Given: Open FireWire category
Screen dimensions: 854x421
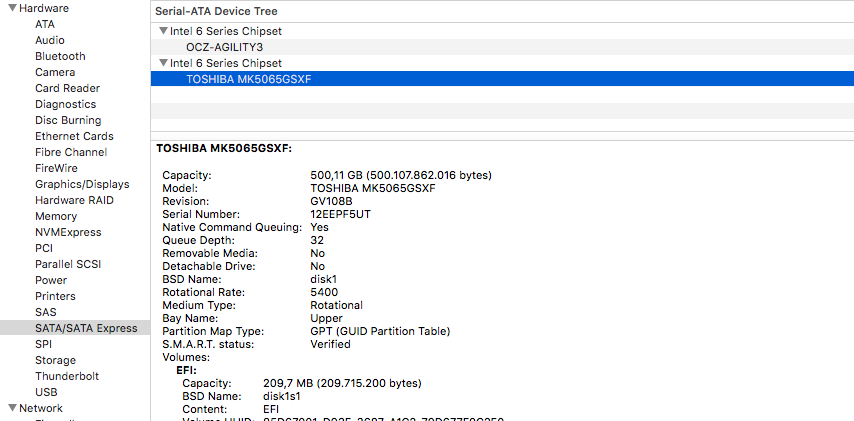Looking at the screenshot, I should [56, 168].
